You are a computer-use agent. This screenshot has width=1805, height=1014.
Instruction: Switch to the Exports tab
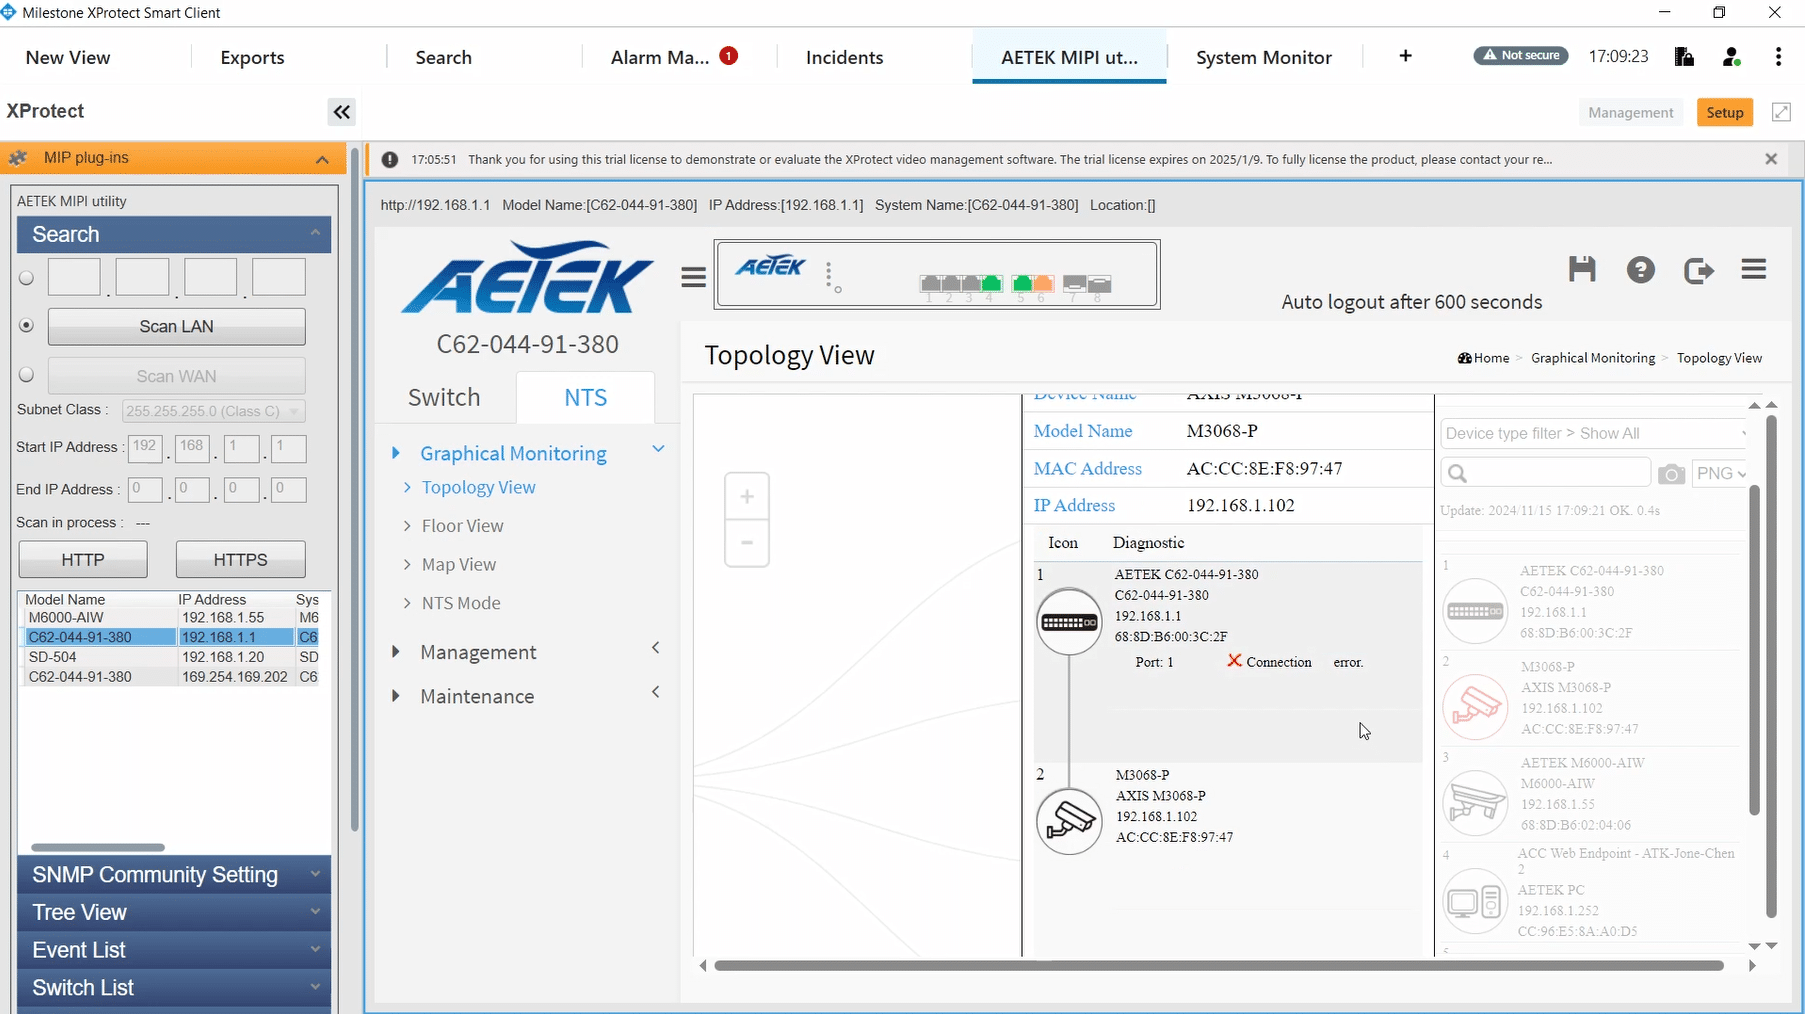coord(252,57)
